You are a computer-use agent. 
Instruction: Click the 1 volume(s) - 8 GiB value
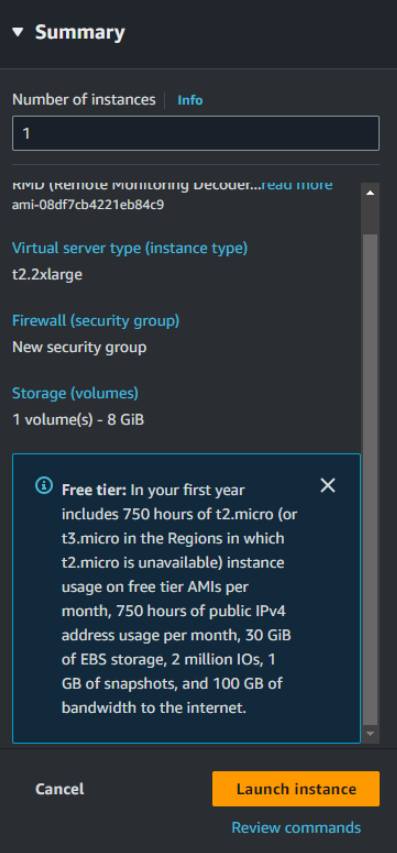coord(78,420)
